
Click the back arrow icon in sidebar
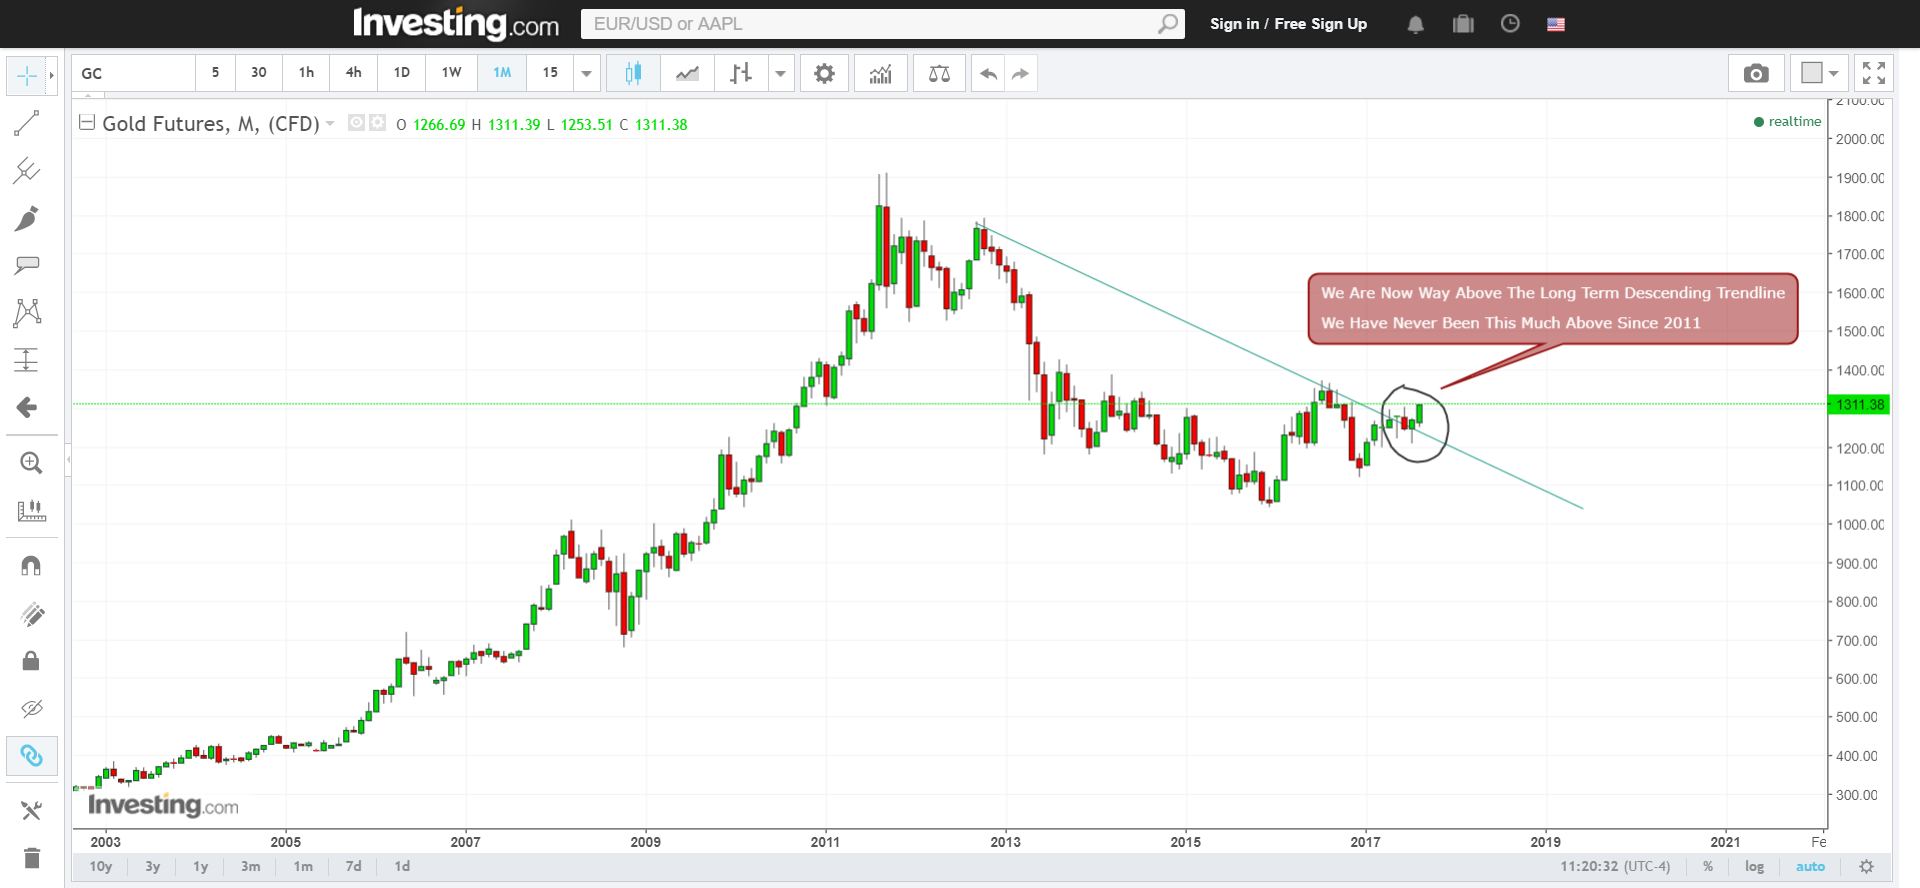27,407
